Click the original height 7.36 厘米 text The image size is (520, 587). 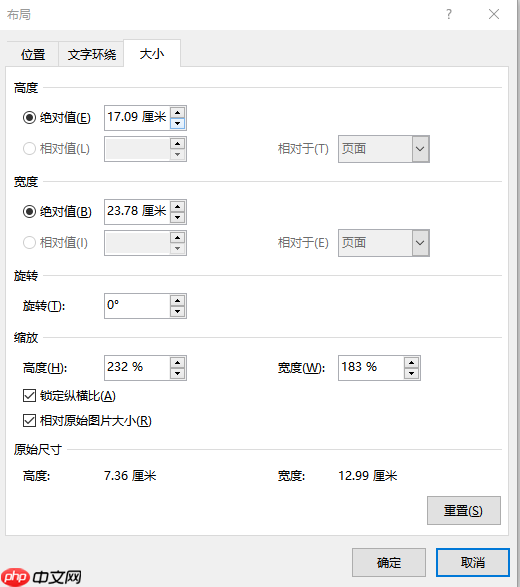[130, 476]
